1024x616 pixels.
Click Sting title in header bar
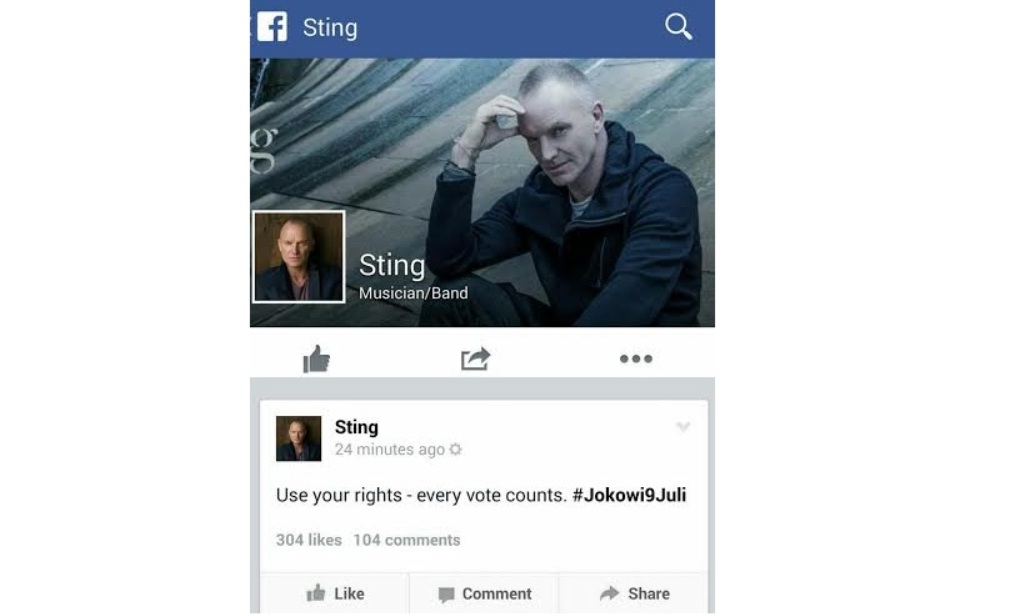click(330, 28)
